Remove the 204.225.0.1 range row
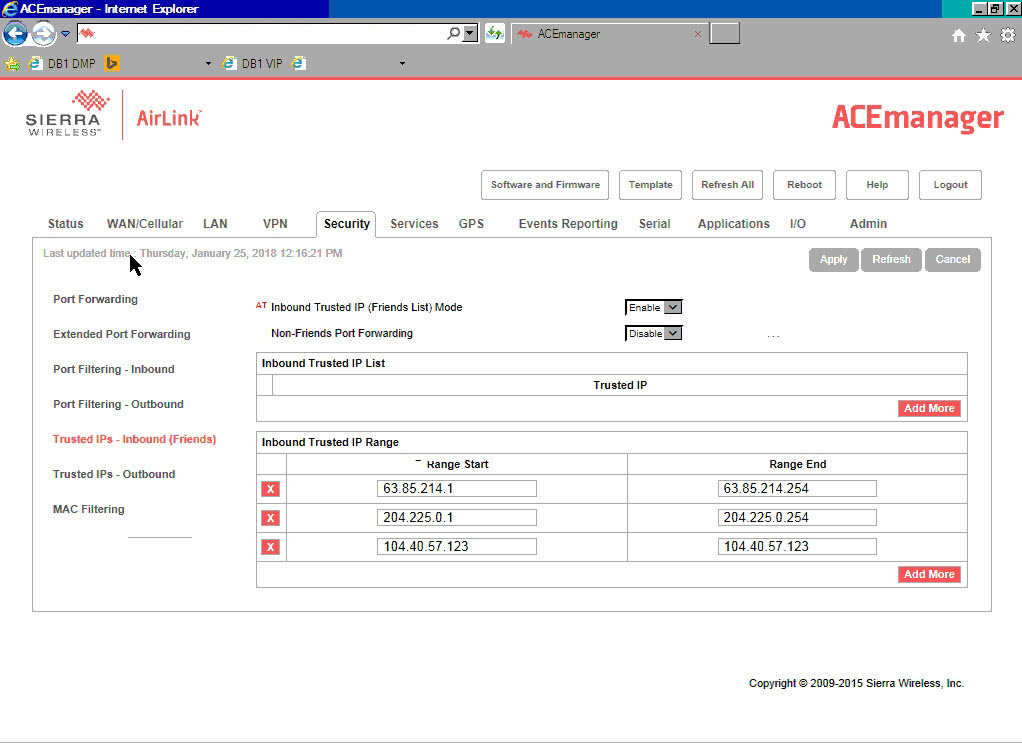The height and width of the screenshot is (743, 1022). [270, 518]
